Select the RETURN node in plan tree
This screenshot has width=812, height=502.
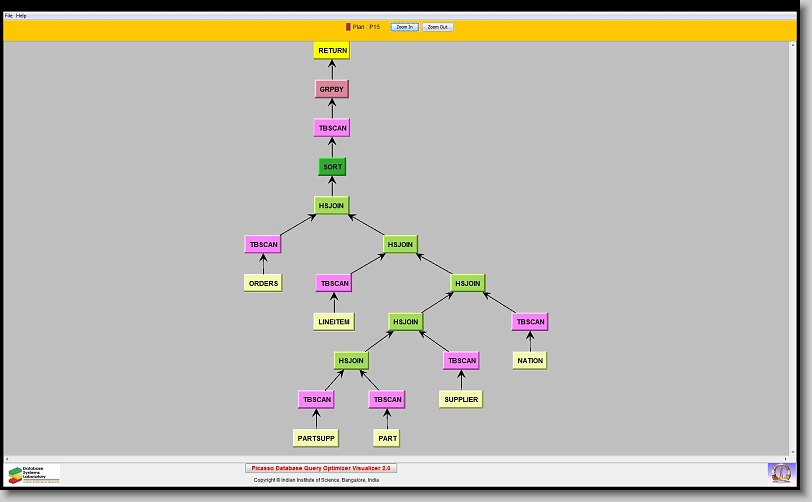tap(332, 50)
